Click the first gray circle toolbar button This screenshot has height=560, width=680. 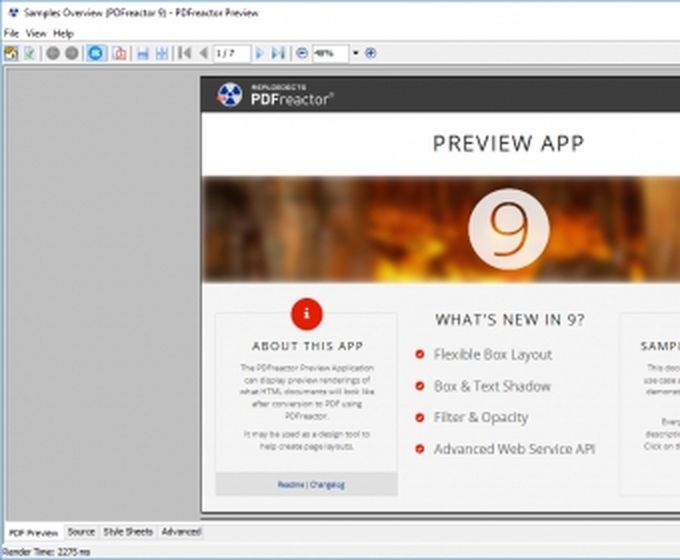coord(53,53)
